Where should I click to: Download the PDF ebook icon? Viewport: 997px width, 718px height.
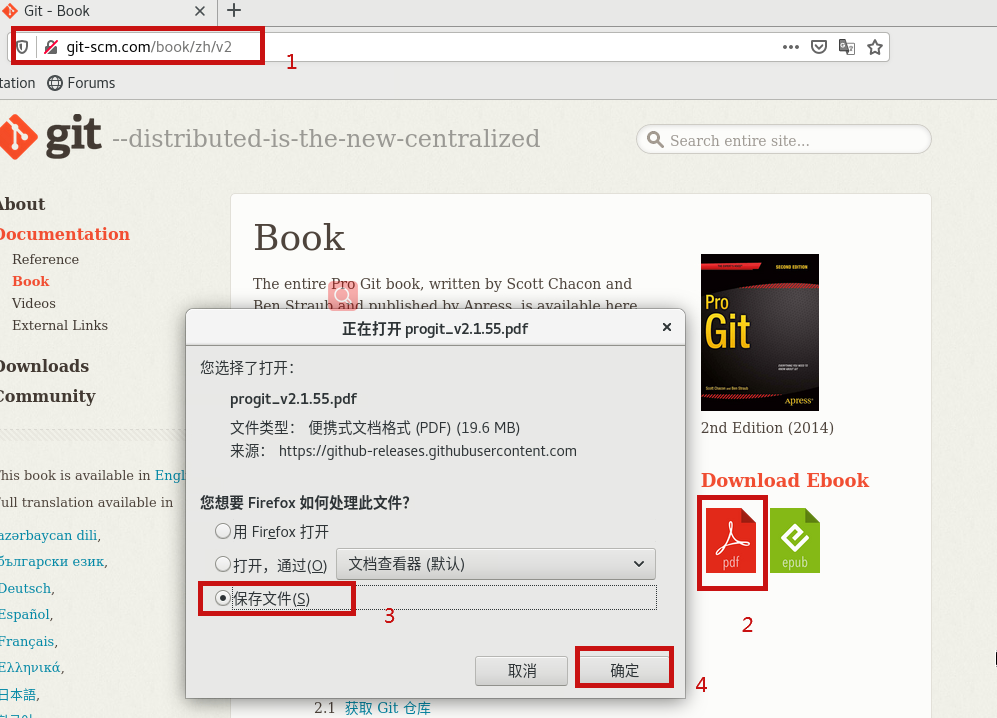[x=731, y=541]
